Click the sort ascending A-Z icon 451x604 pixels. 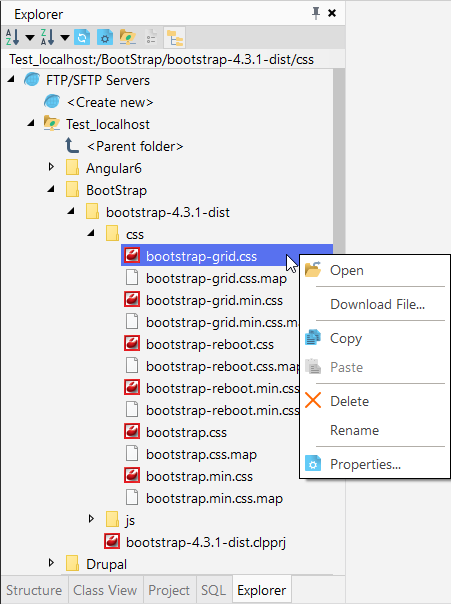pos(12,37)
